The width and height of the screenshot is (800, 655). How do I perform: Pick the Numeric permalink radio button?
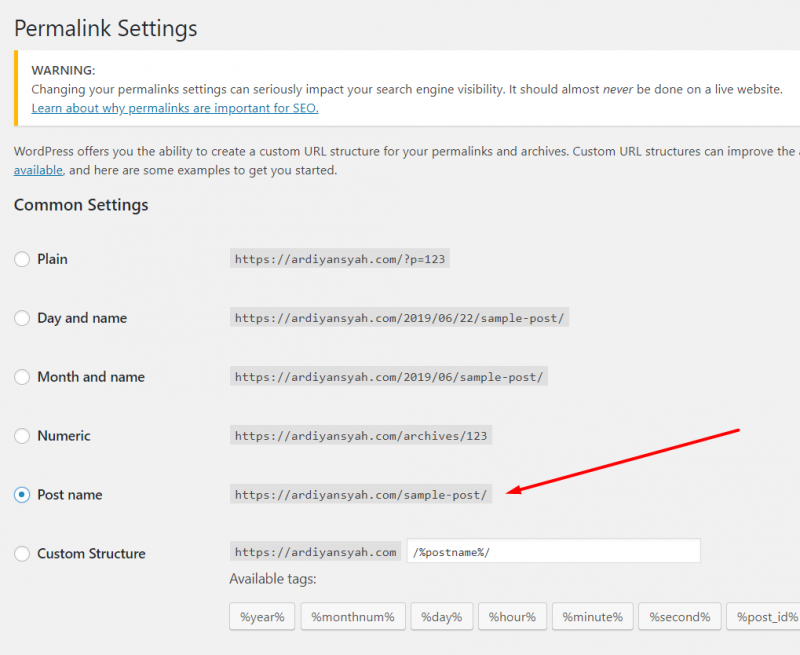coord(22,436)
